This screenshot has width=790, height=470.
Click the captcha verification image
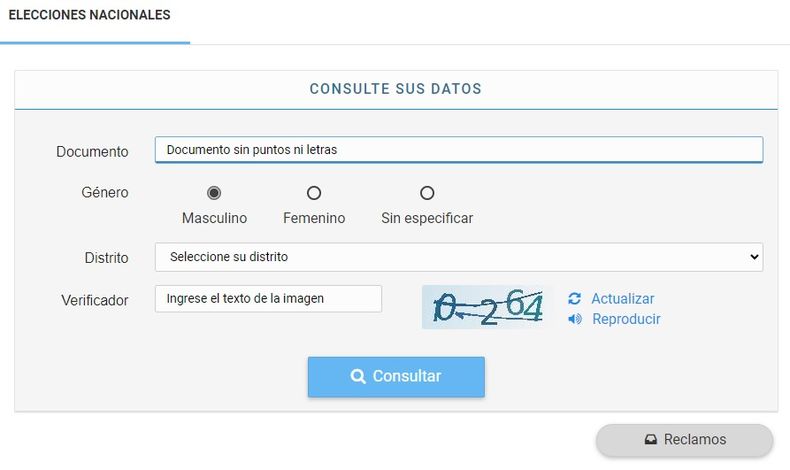(x=487, y=308)
